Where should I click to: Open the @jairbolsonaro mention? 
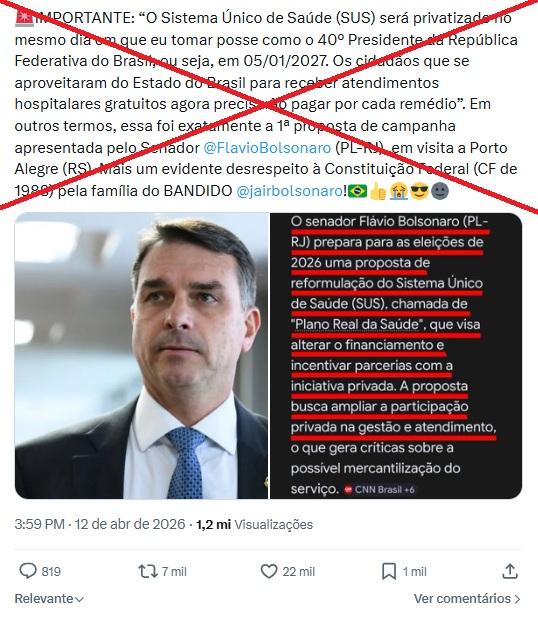tap(290, 191)
